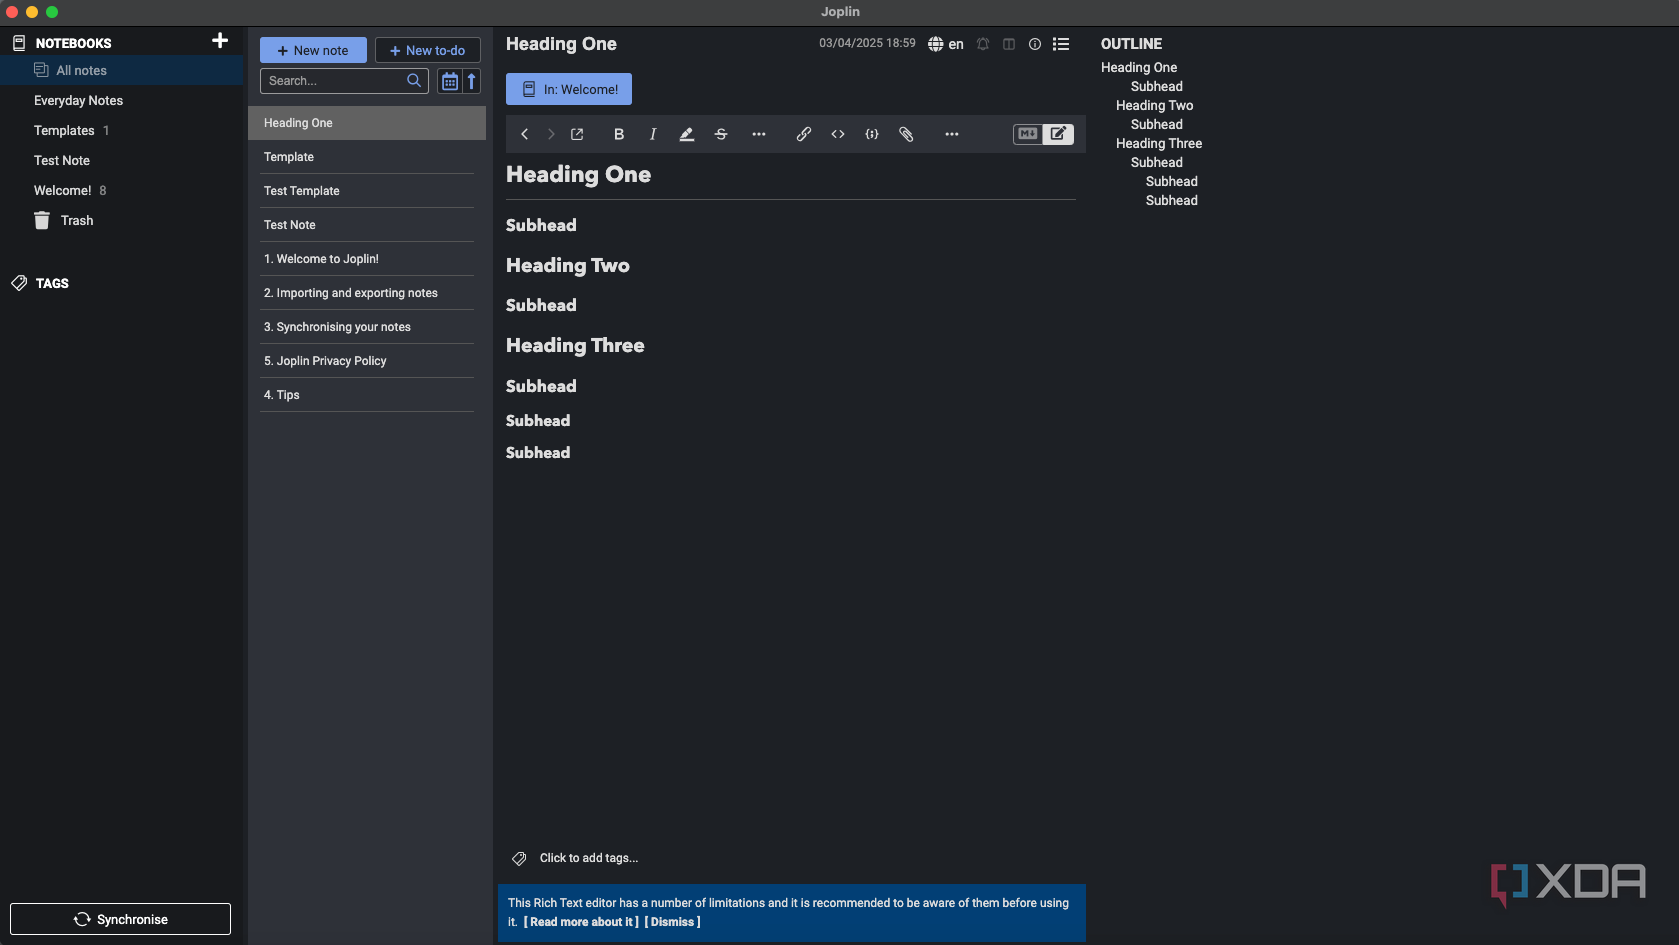Viewport: 1679px width, 945px height.
Task: Select Test Note in note list
Action: tap(367, 225)
